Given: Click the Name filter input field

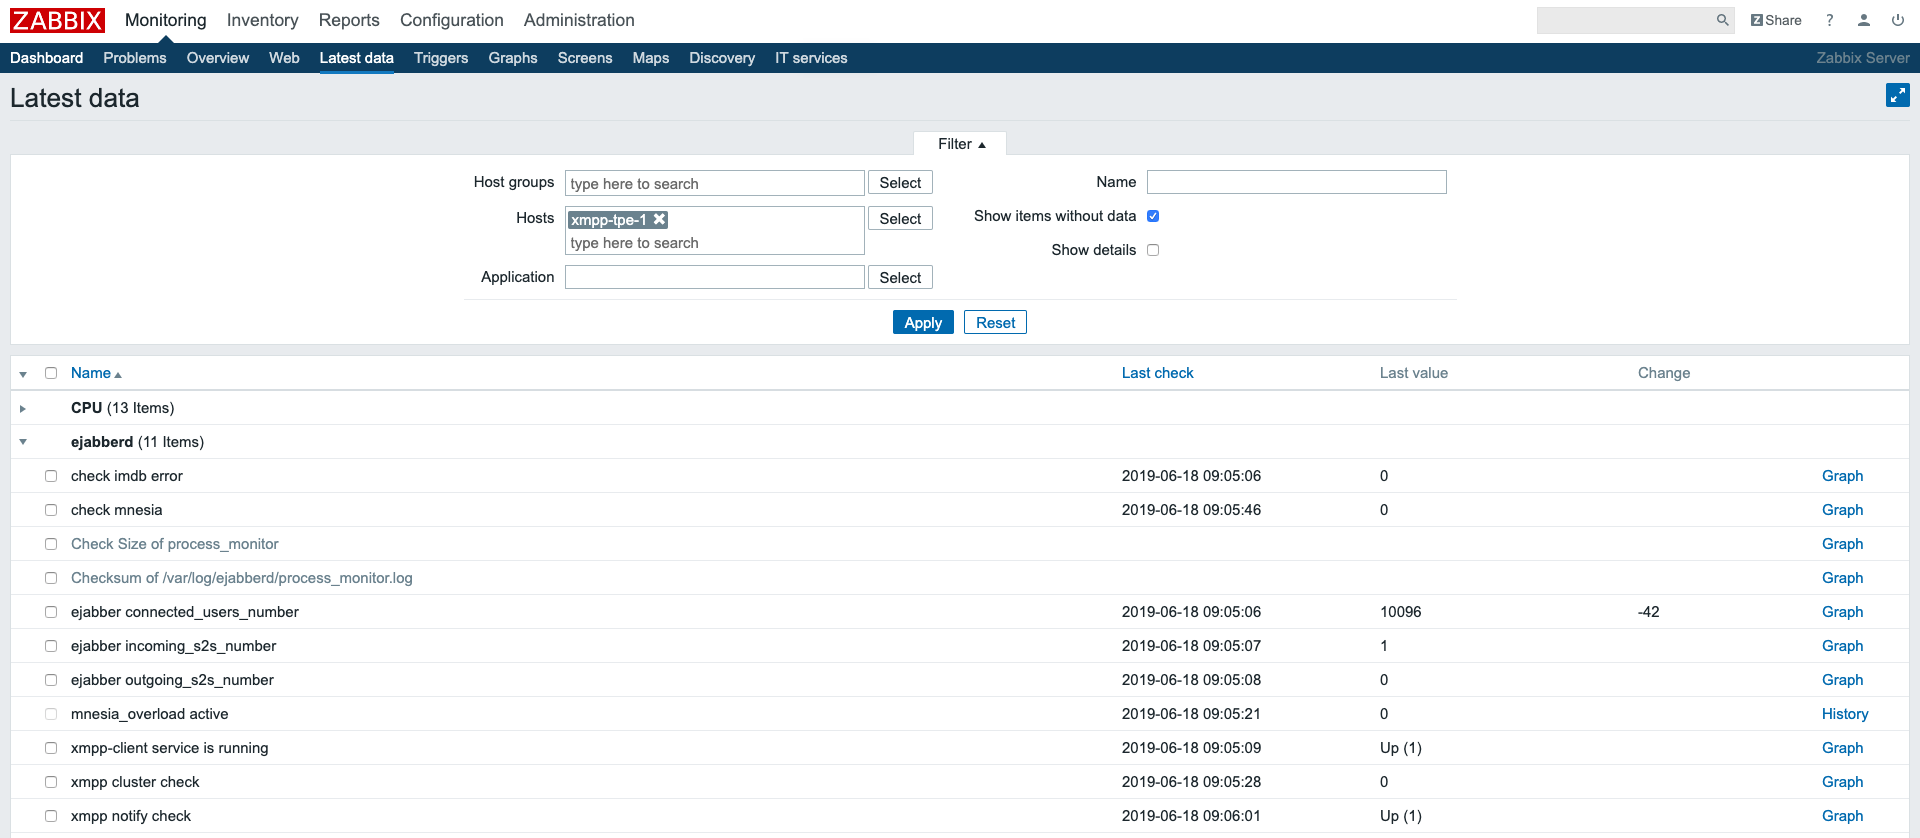Looking at the screenshot, I should [x=1296, y=182].
